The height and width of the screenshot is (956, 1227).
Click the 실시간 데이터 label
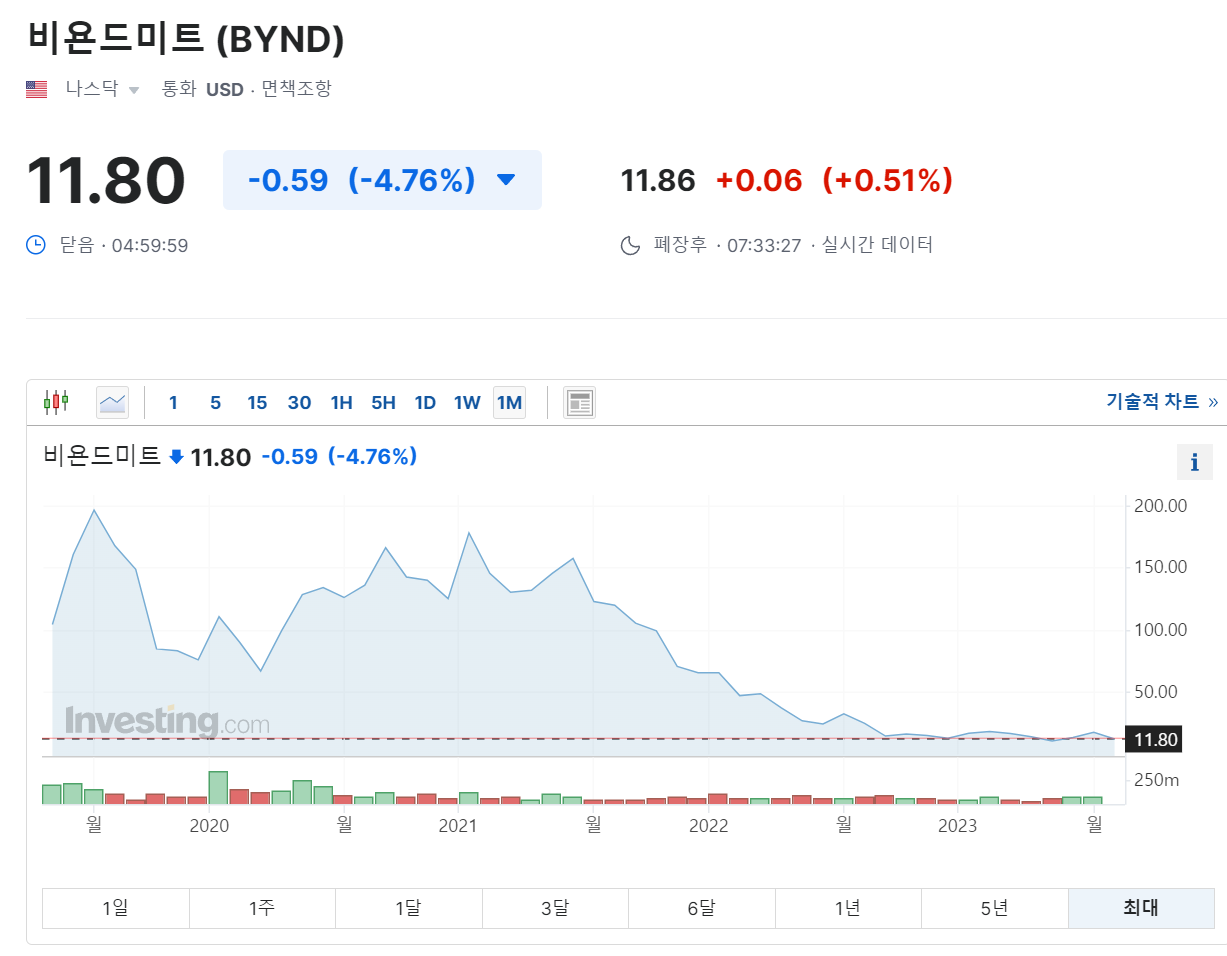(877, 245)
